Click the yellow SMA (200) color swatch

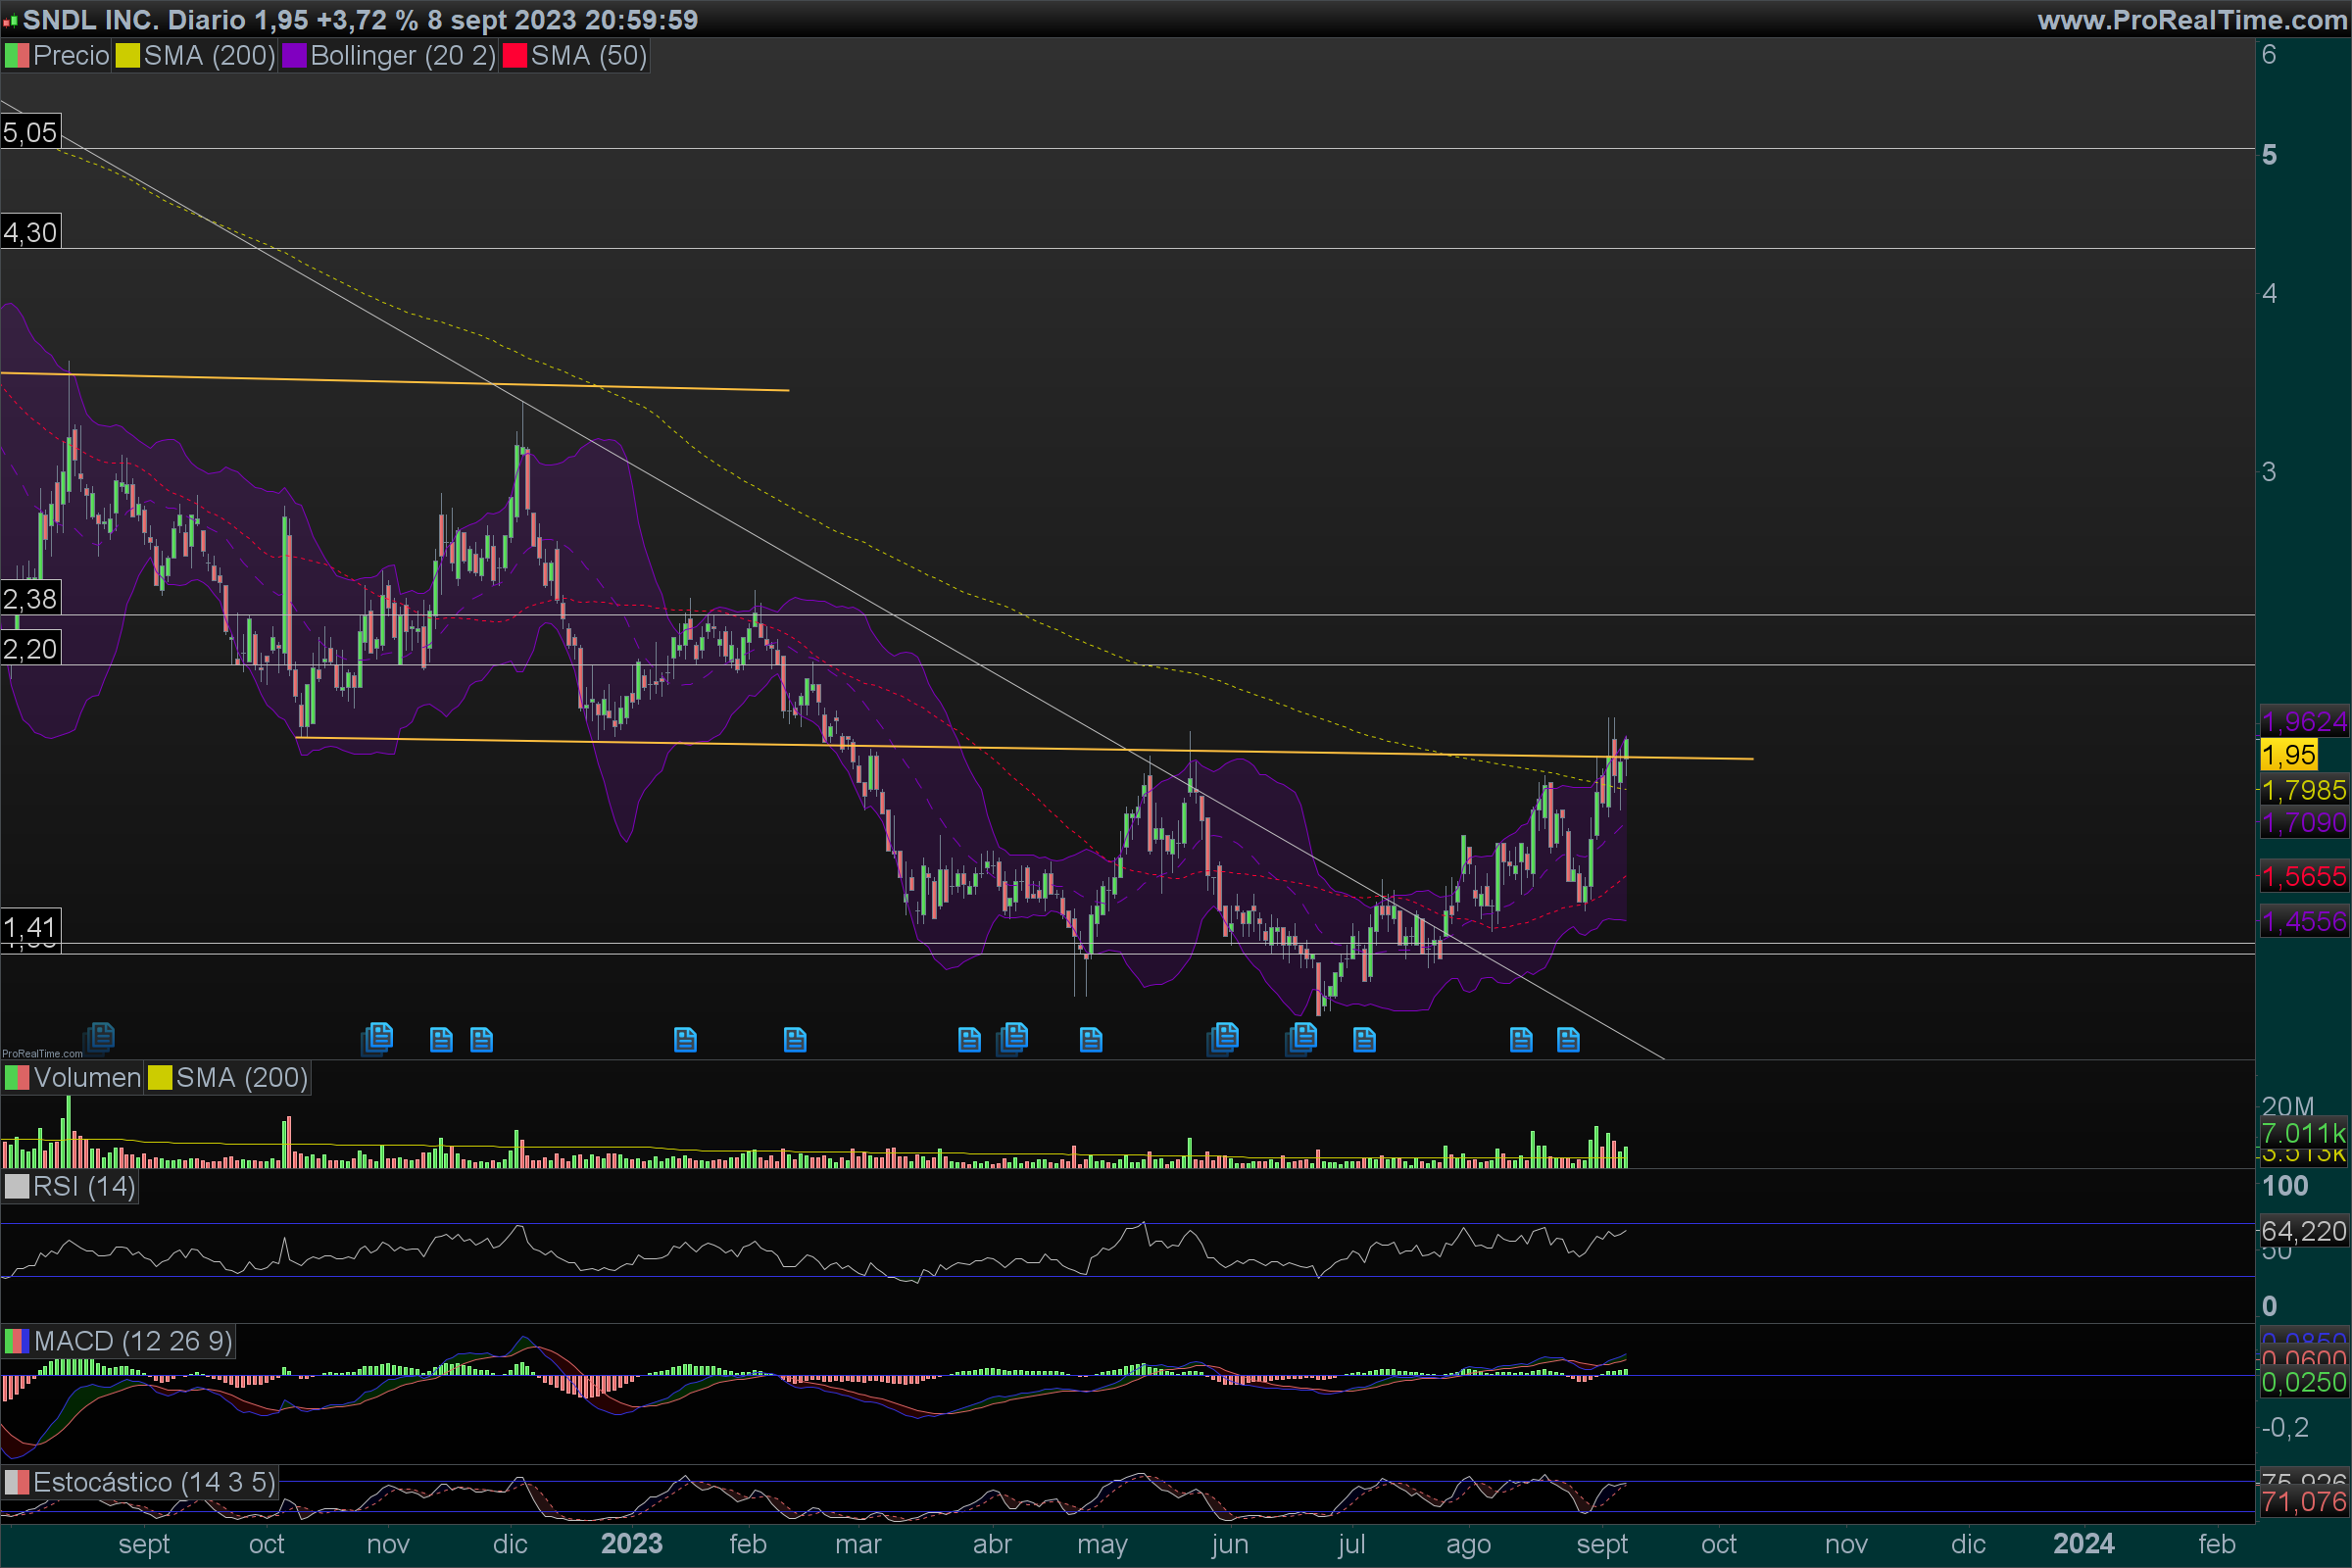click(127, 56)
